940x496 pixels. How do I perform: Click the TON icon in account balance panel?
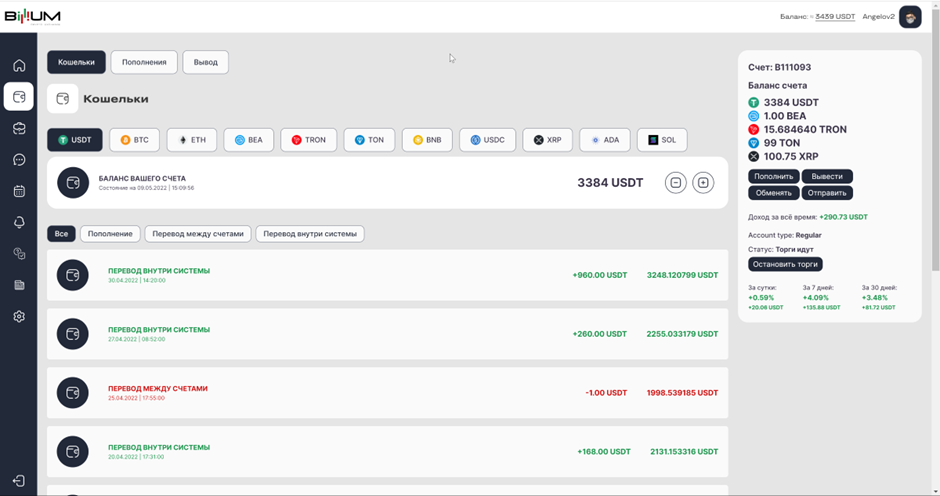pos(754,143)
